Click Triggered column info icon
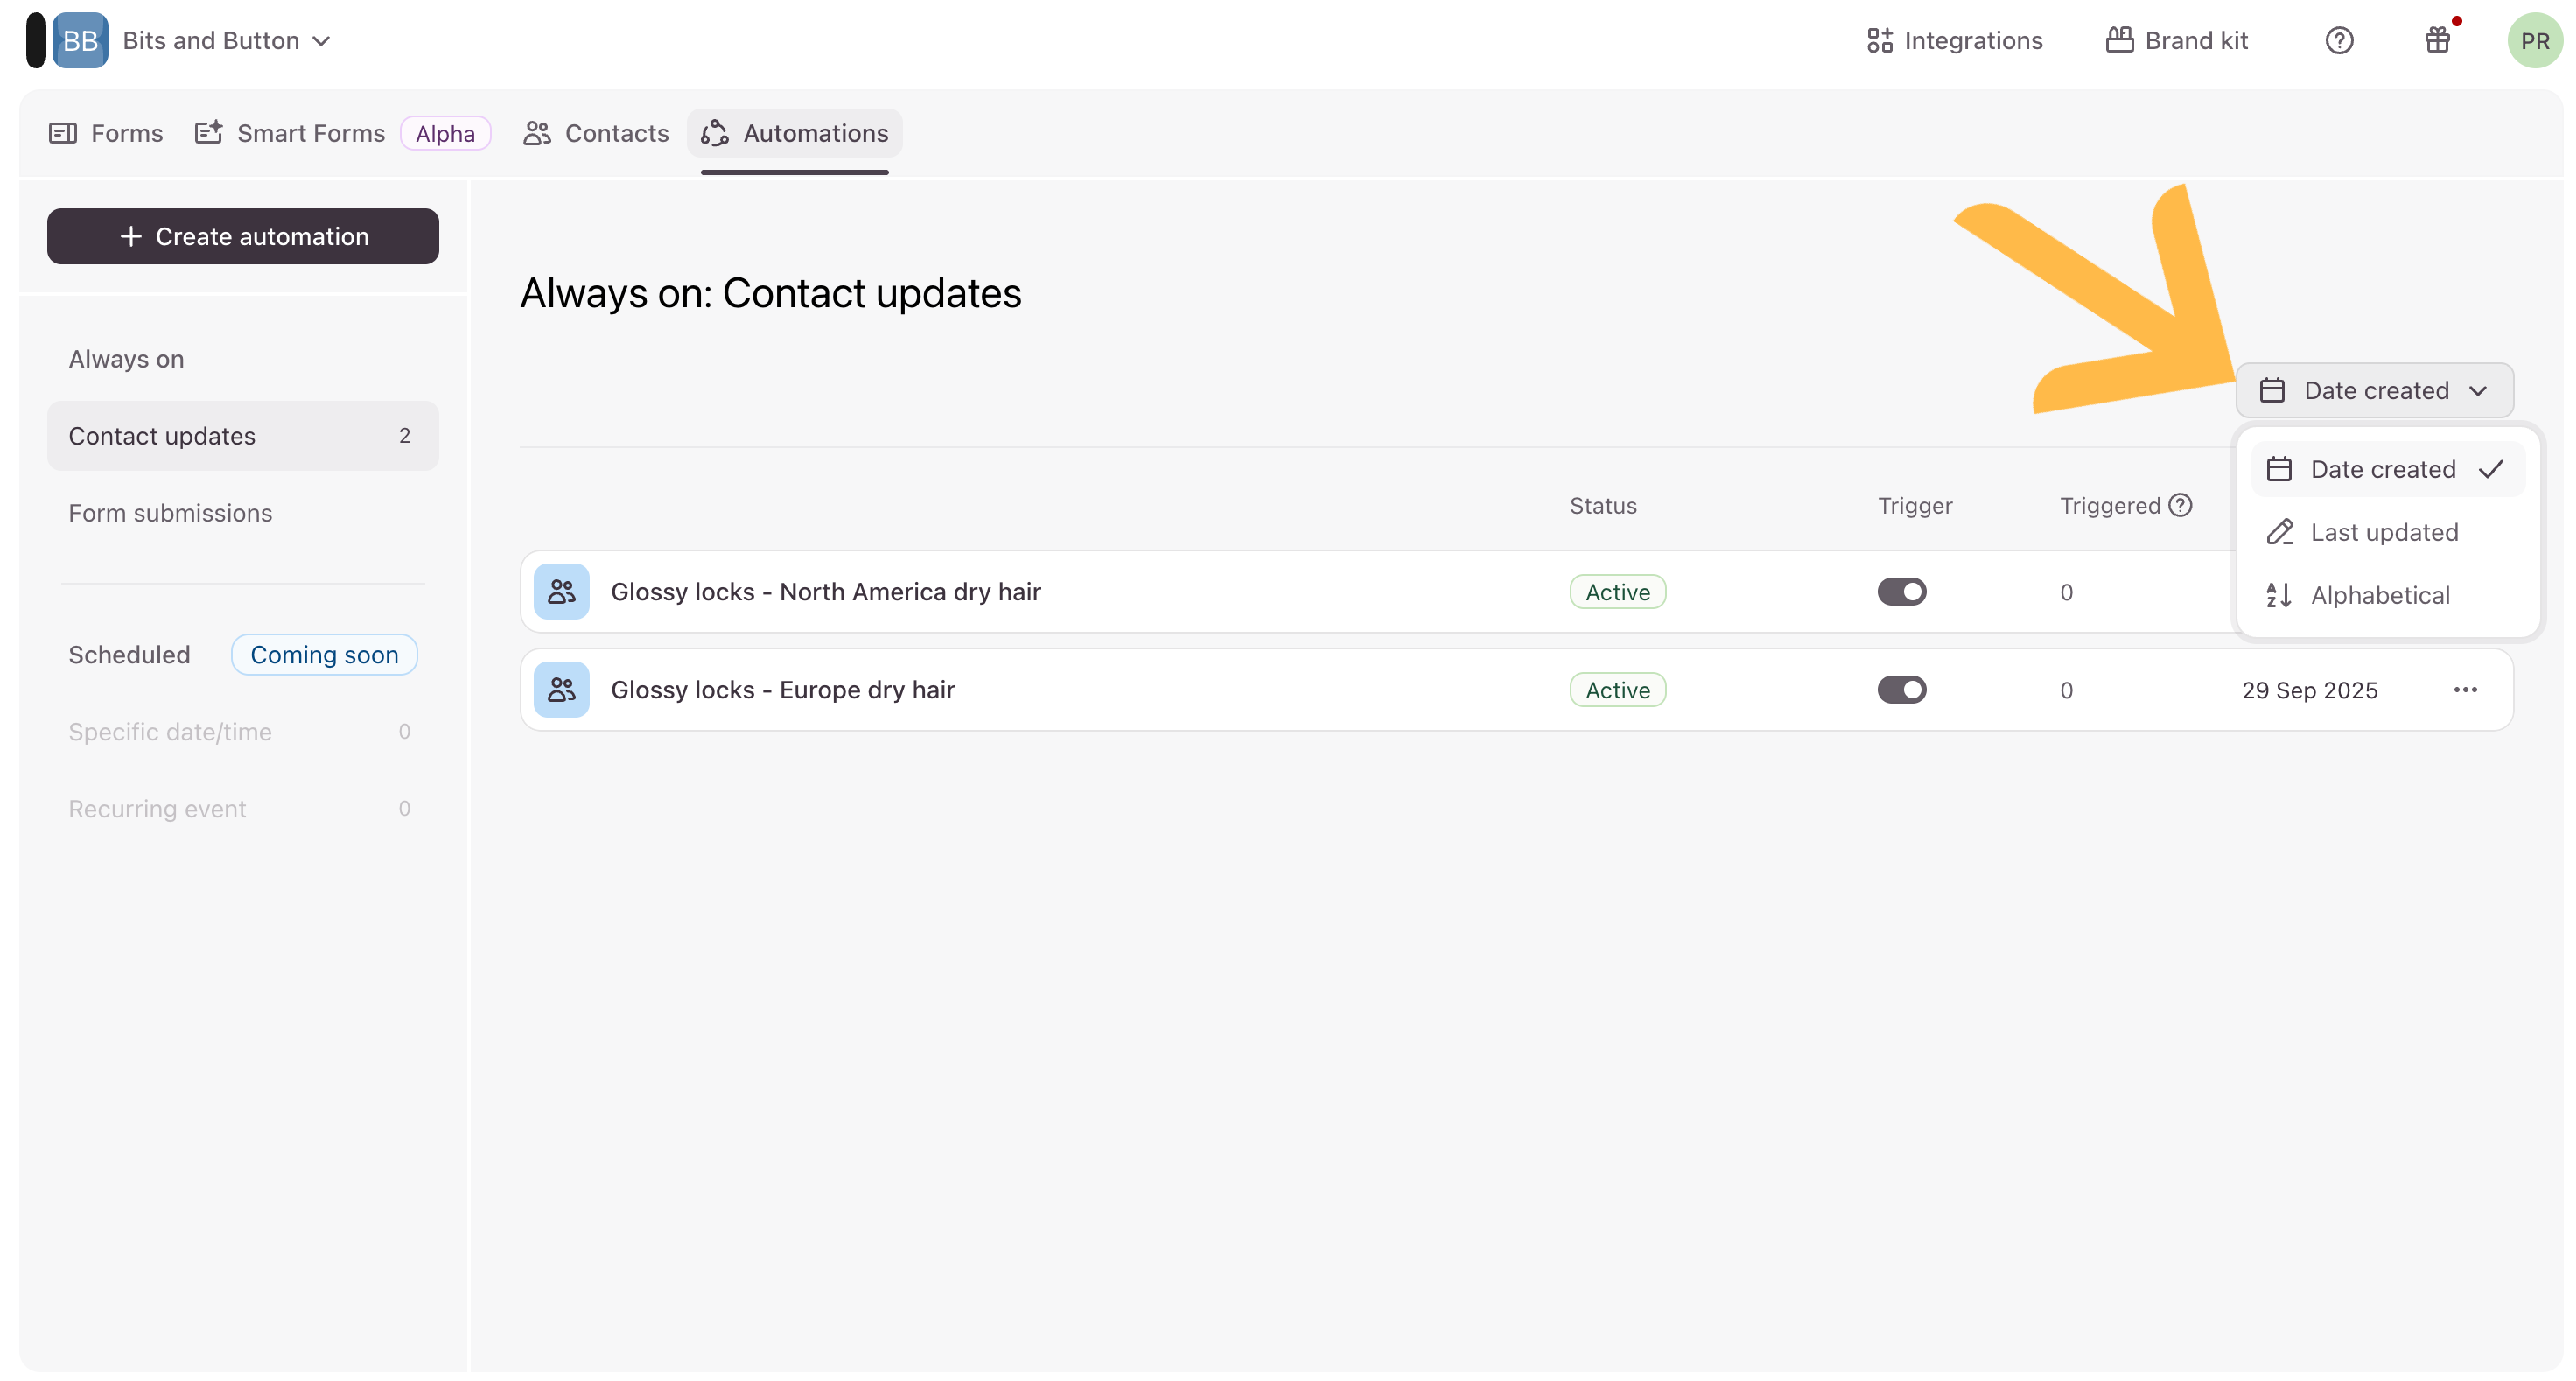 click(2181, 505)
